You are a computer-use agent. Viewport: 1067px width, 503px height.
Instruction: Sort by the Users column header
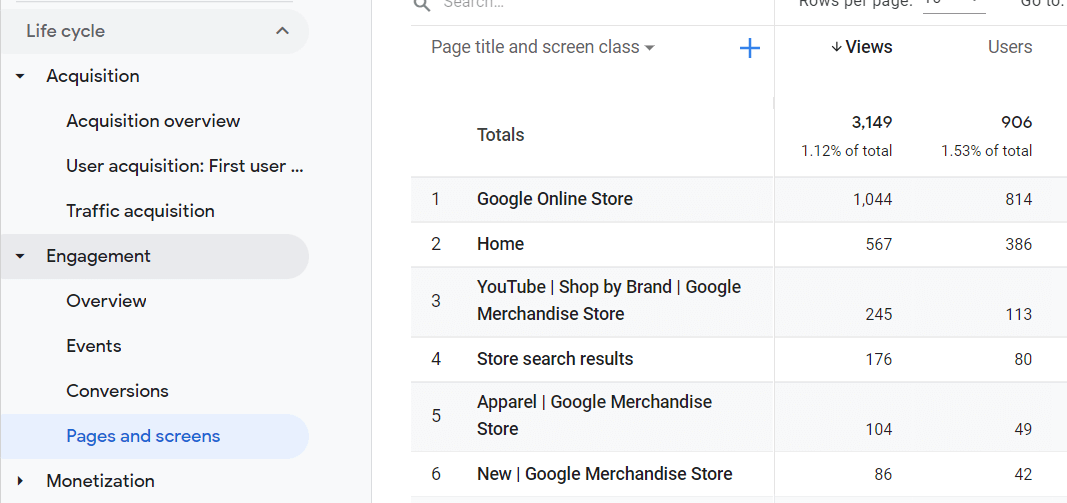(x=1009, y=47)
